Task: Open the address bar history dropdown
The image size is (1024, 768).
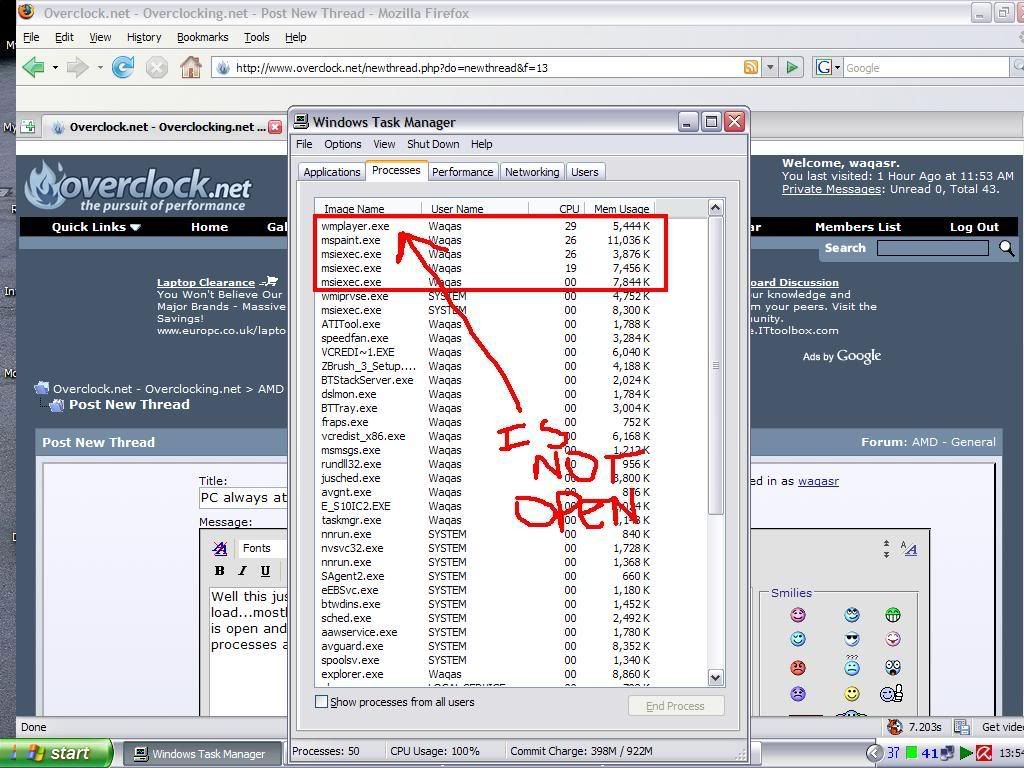Action: 770,67
